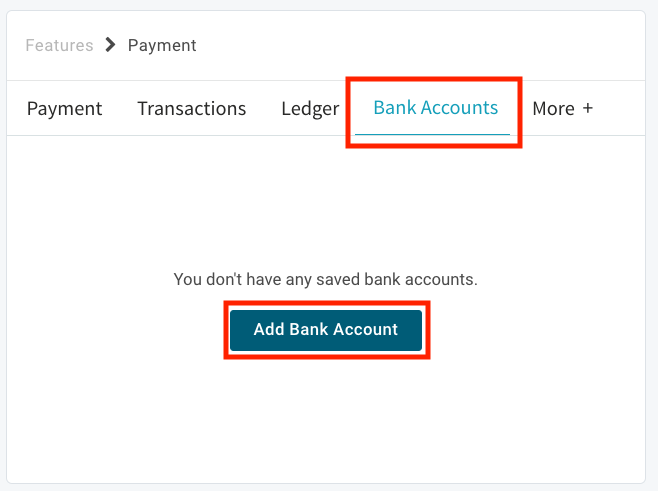The image size is (658, 491).
Task: Select the Ledger tab
Action: pyautogui.click(x=310, y=109)
